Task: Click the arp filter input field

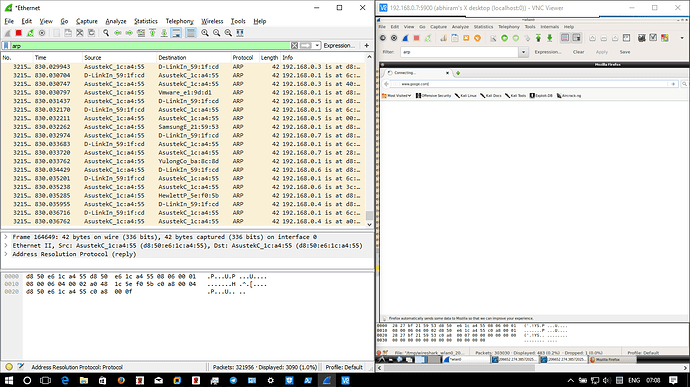Action: pyautogui.click(x=150, y=45)
